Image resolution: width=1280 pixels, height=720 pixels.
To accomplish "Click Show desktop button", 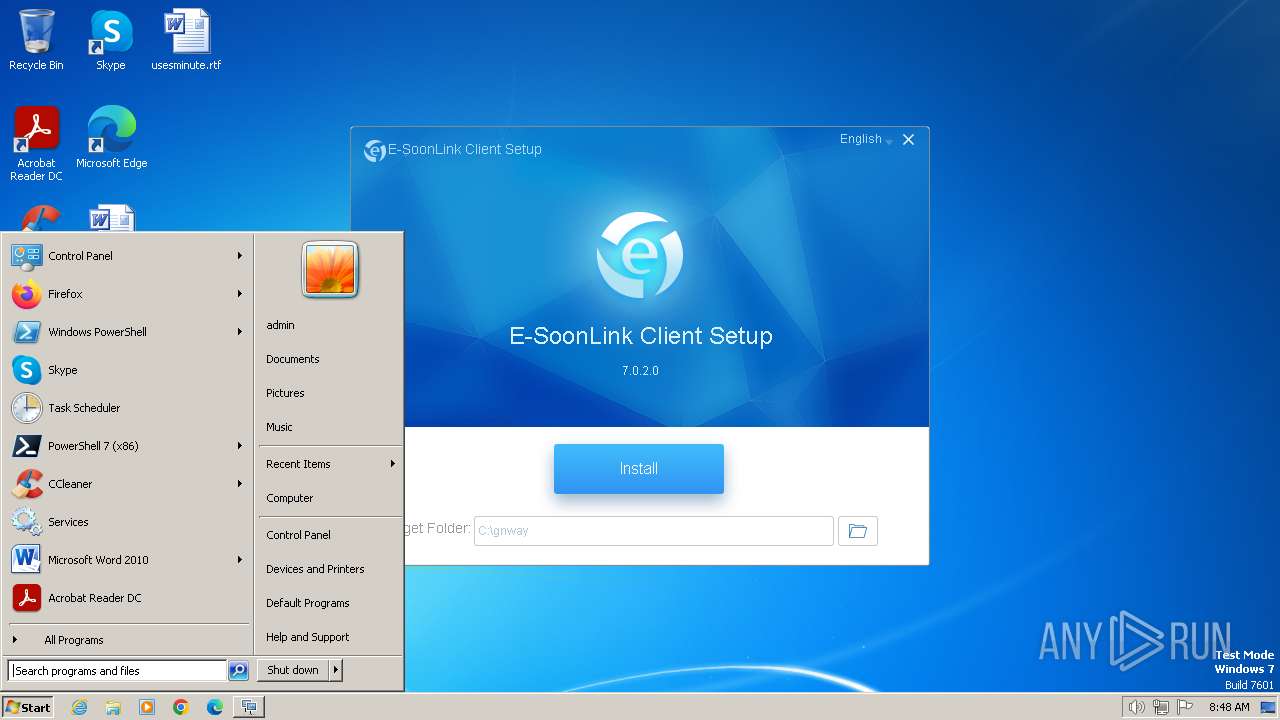I will tap(1268, 707).
